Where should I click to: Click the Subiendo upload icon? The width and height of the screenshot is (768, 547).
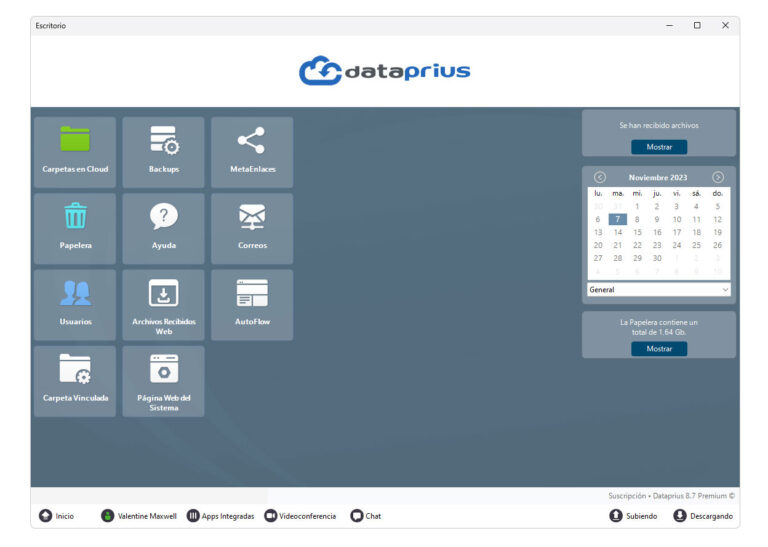616,516
